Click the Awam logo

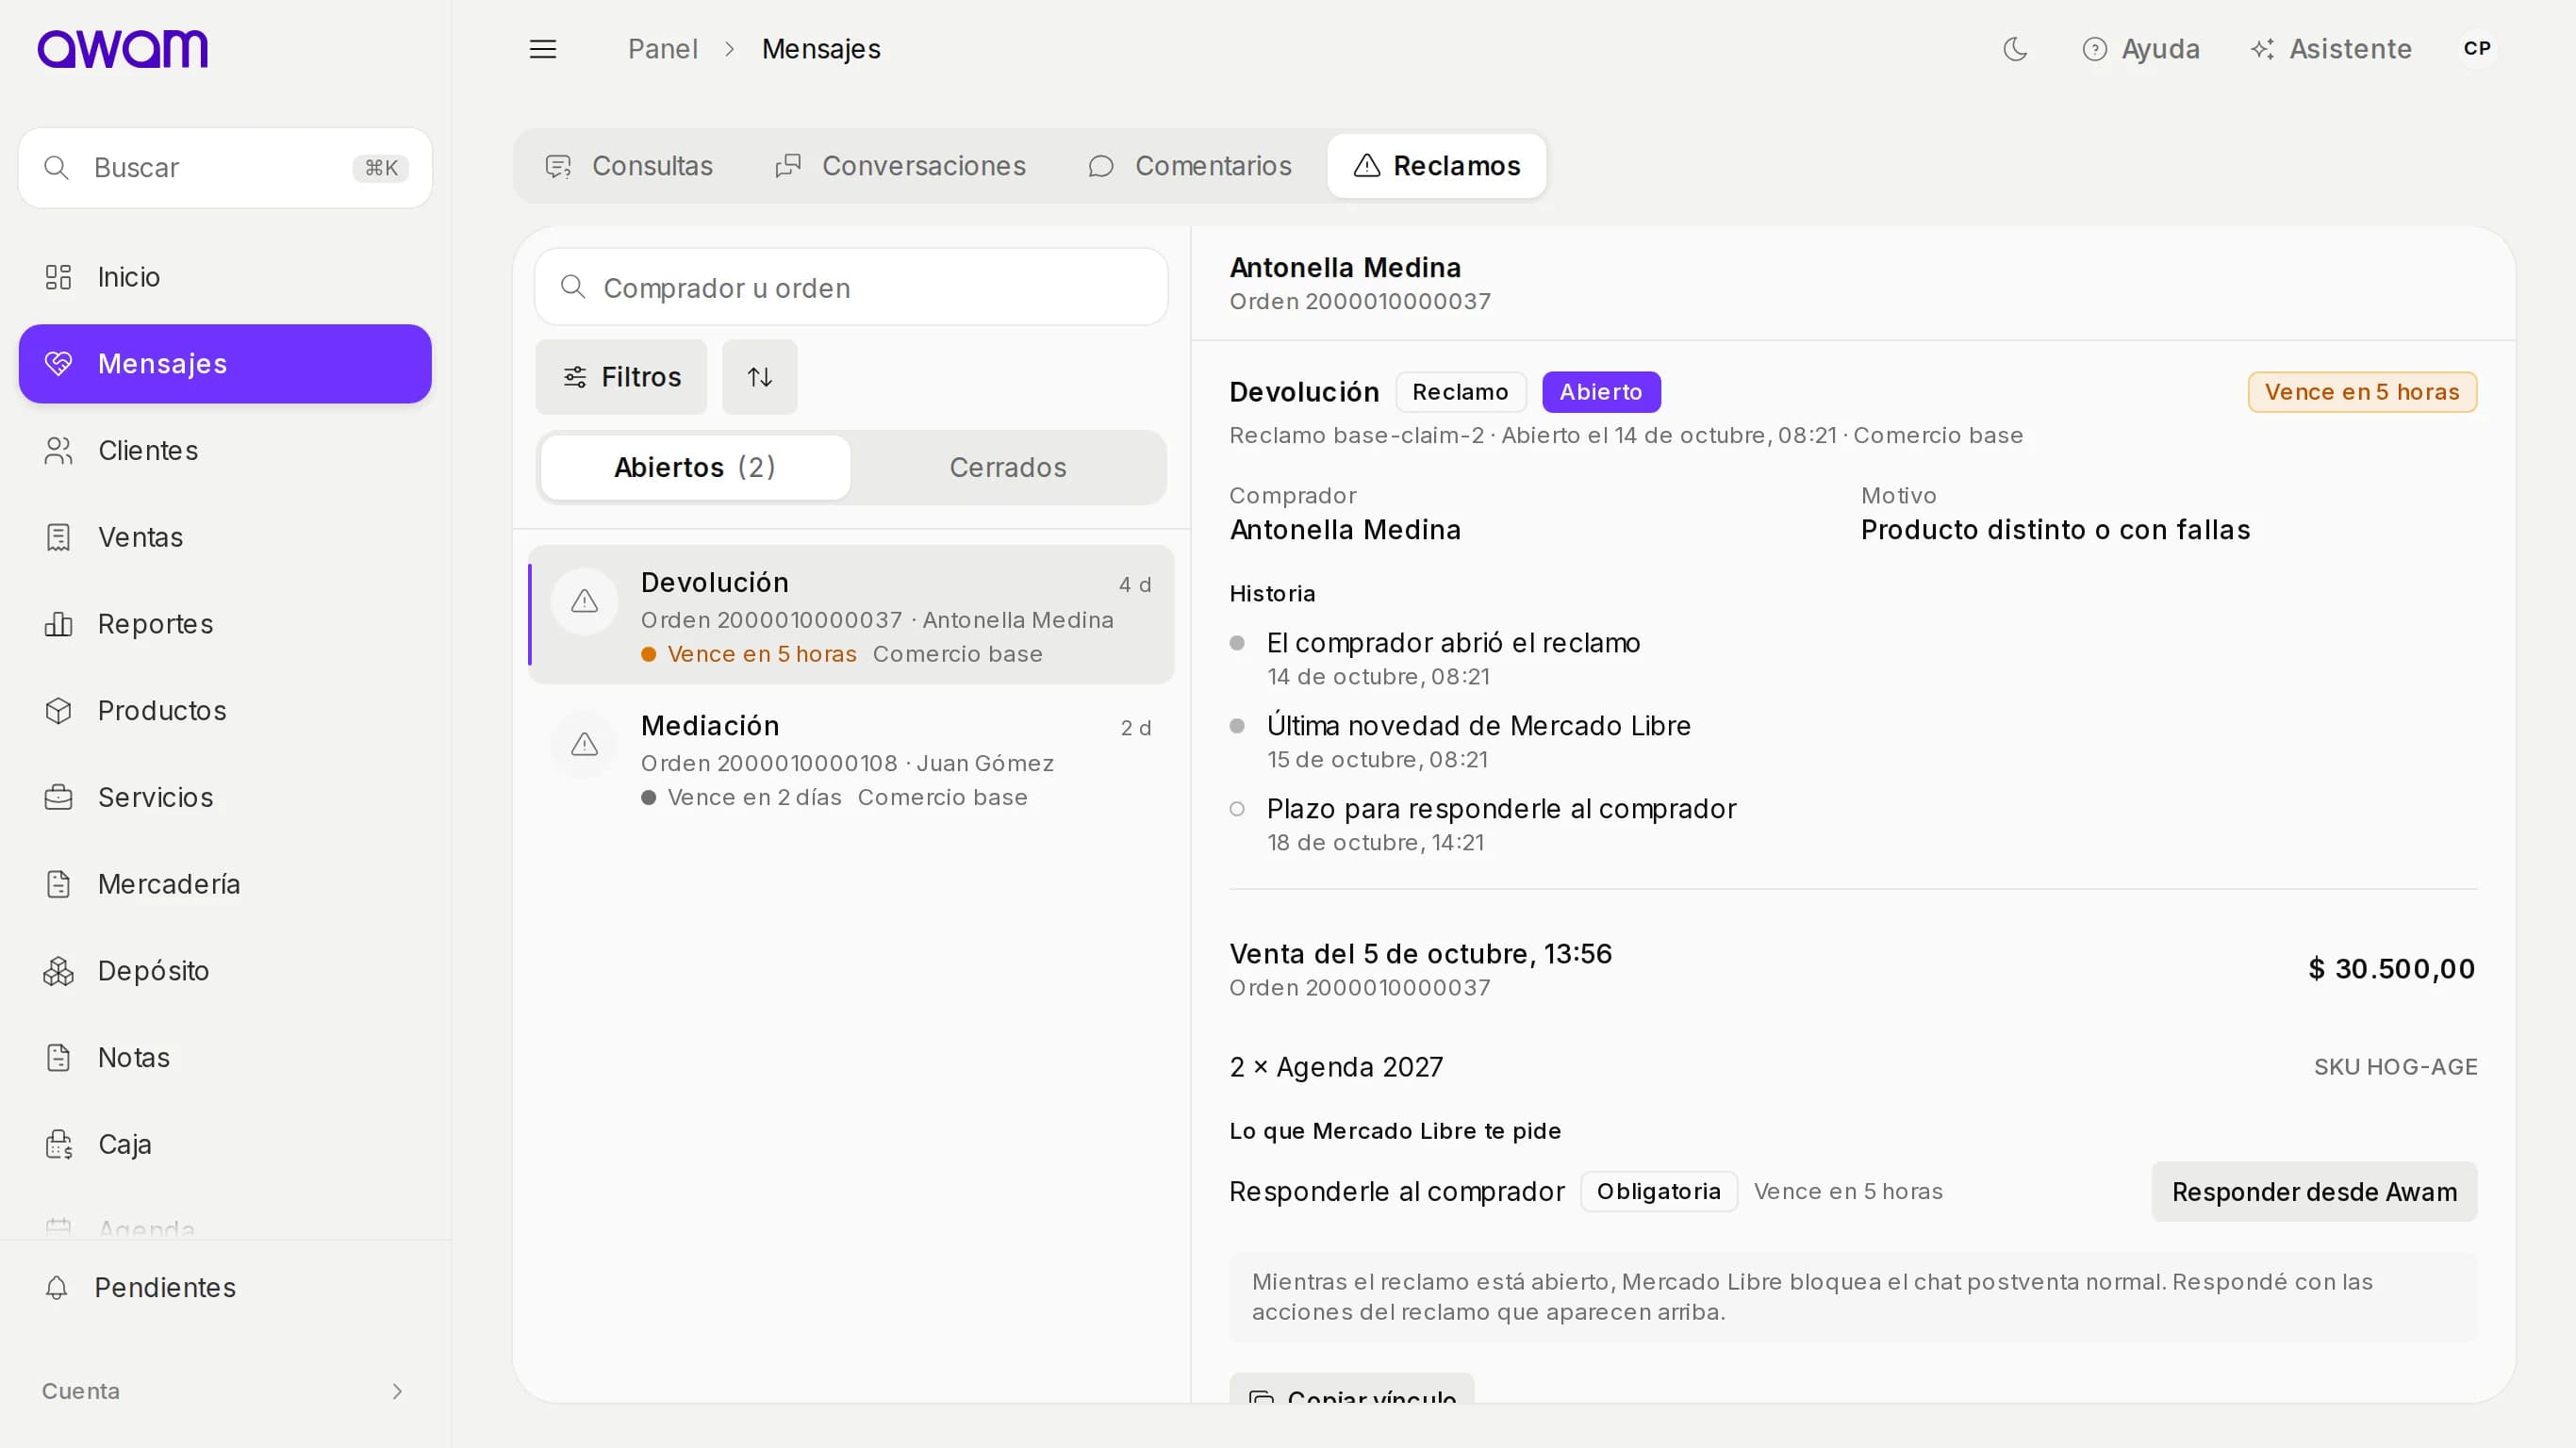(x=122, y=48)
